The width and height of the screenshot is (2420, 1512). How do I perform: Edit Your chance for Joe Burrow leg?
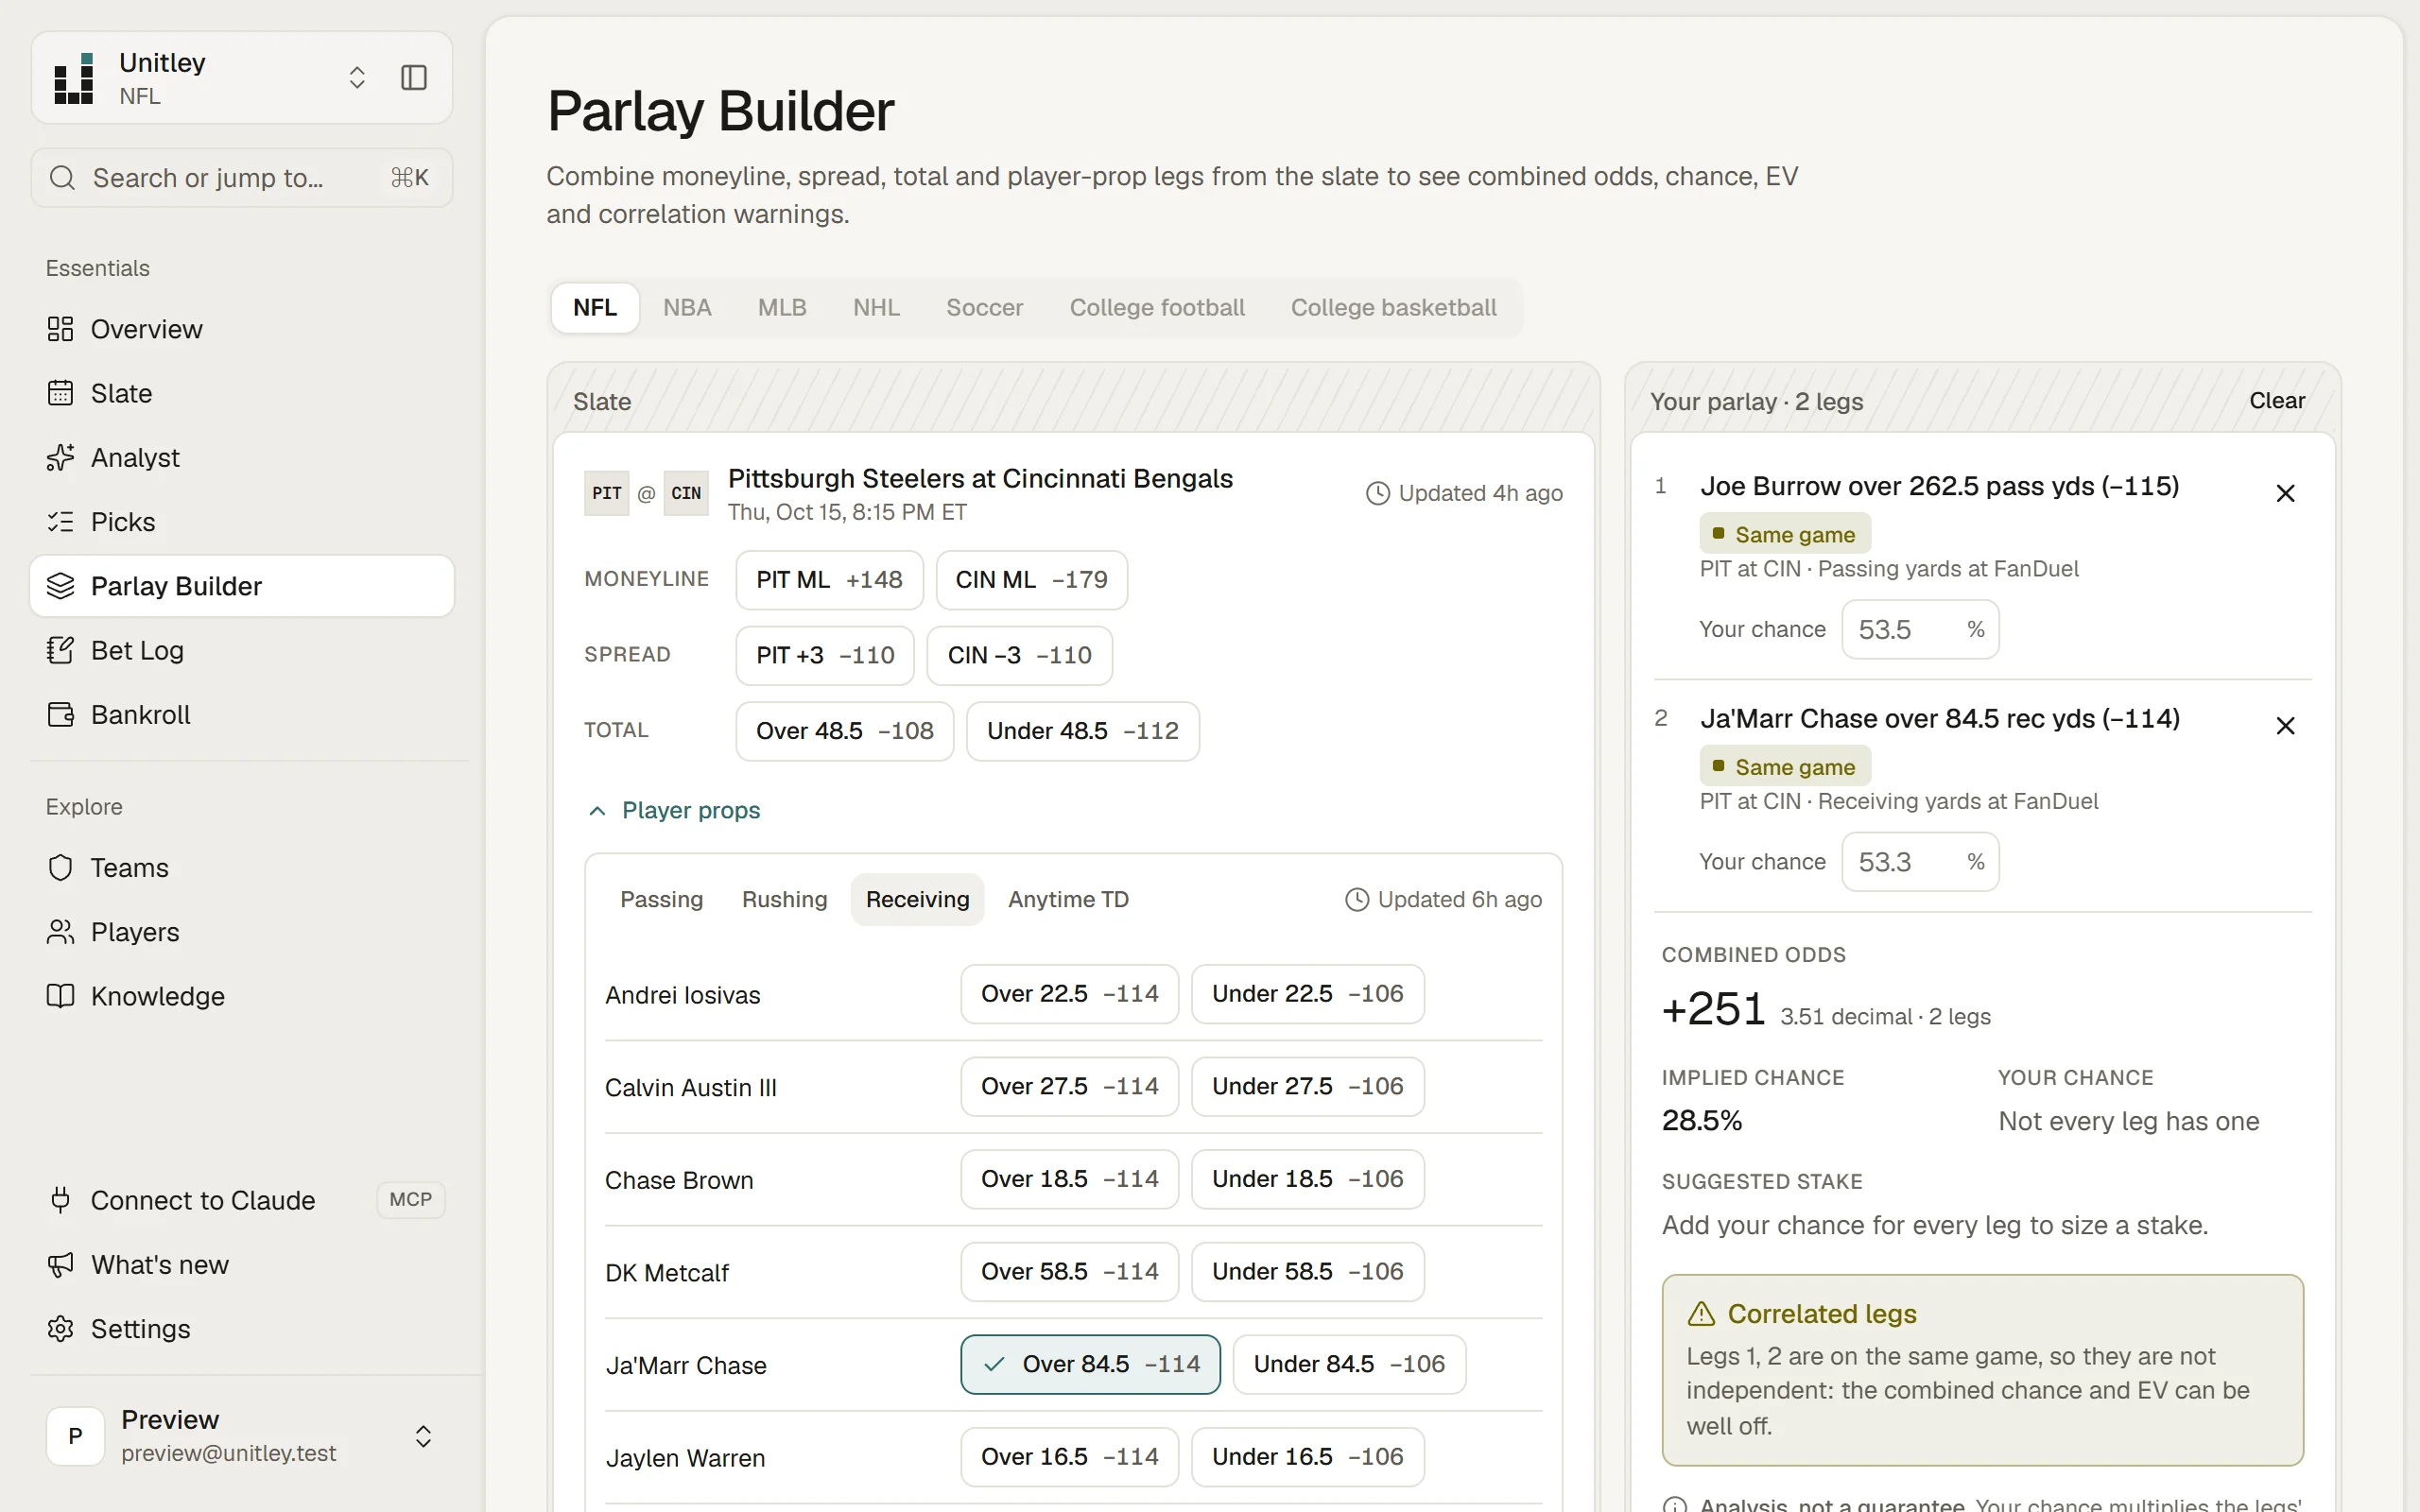click(x=1920, y=629)
